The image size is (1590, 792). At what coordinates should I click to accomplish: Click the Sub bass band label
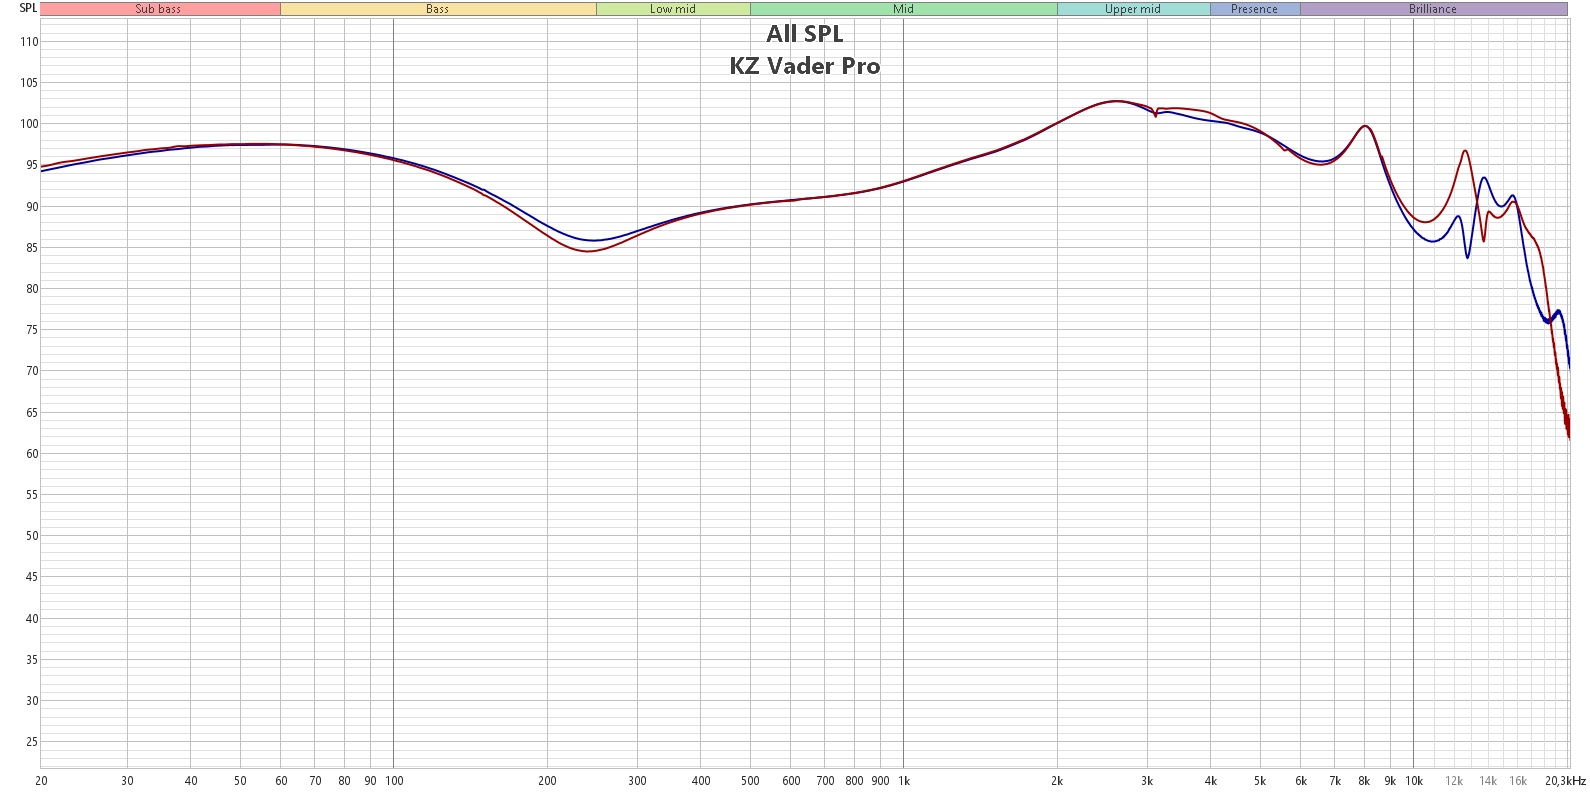(159, 9)
